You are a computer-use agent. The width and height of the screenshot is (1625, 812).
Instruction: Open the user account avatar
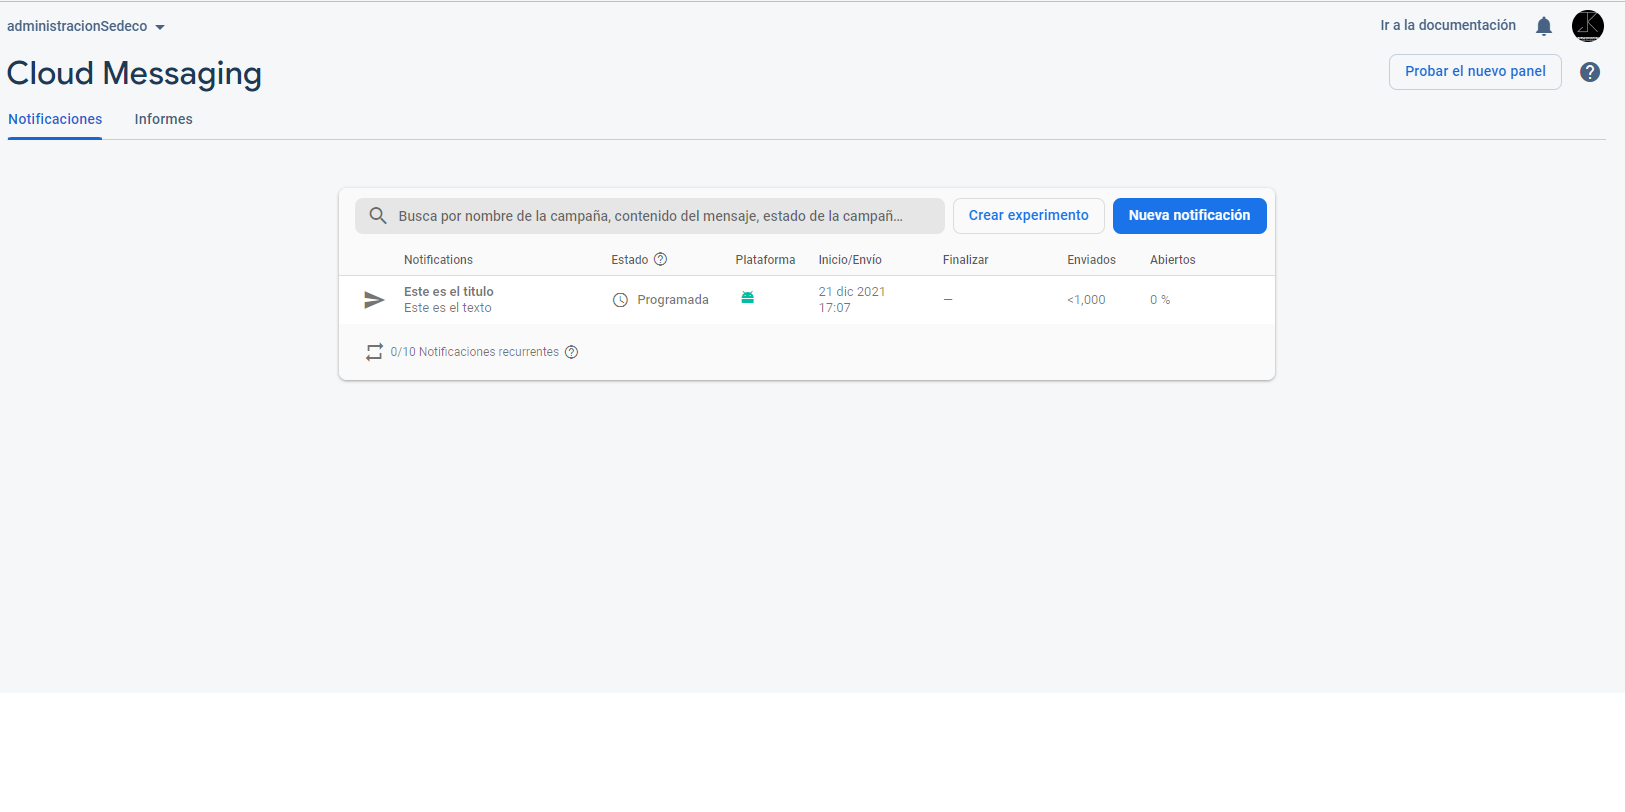tap(1587, 26)
